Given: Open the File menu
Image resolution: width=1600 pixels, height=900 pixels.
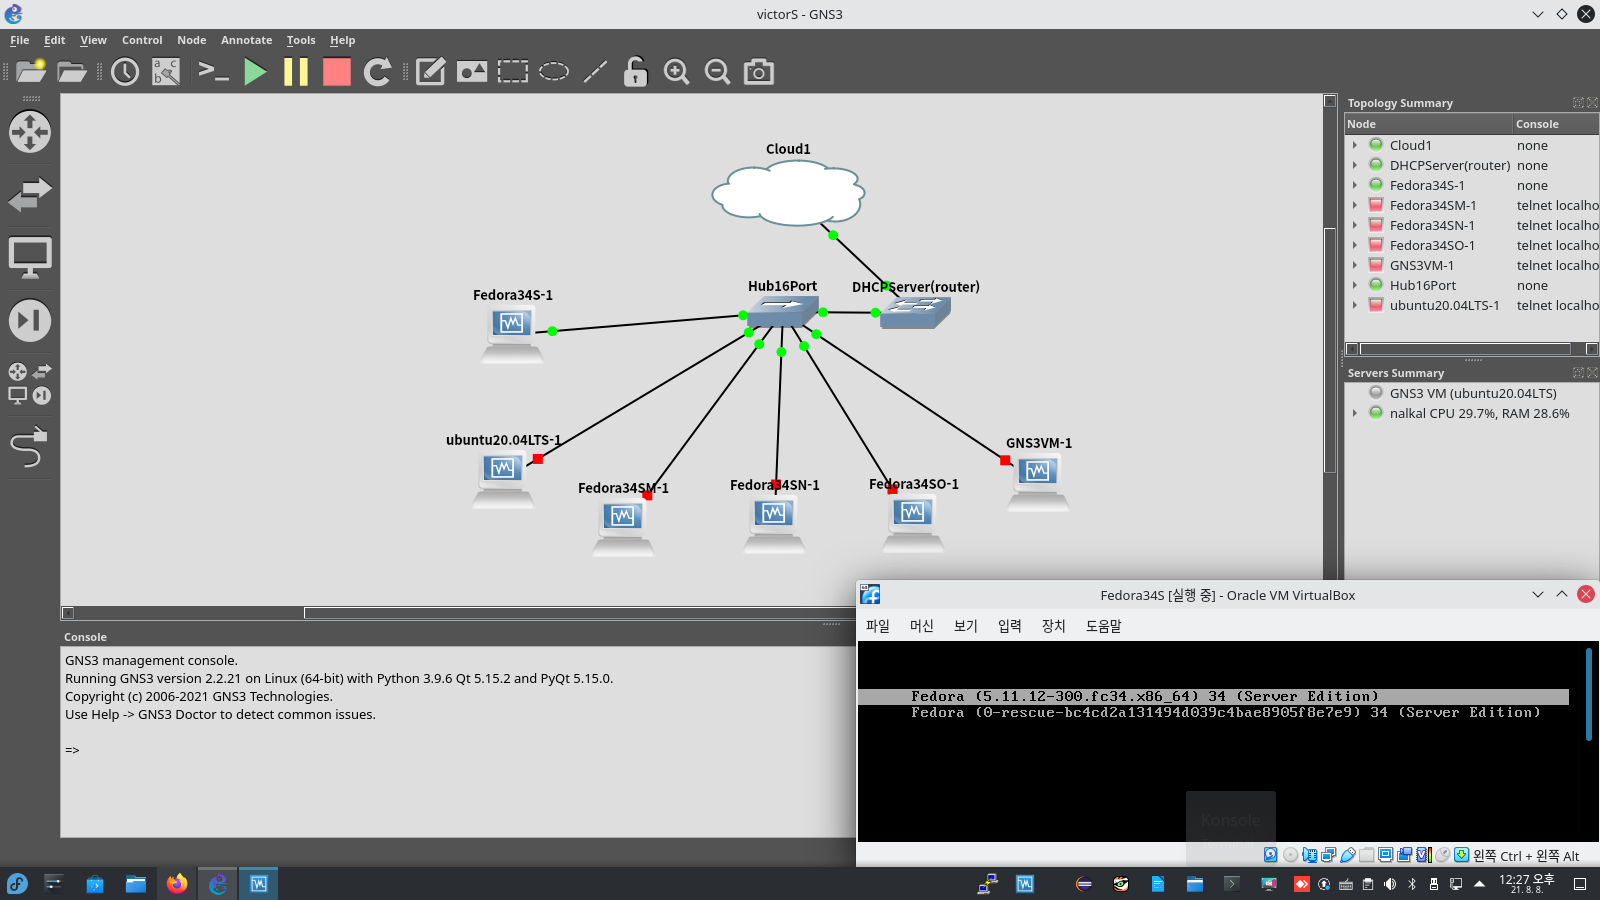Looking at the screenshot, I should [x=19, y=40].
